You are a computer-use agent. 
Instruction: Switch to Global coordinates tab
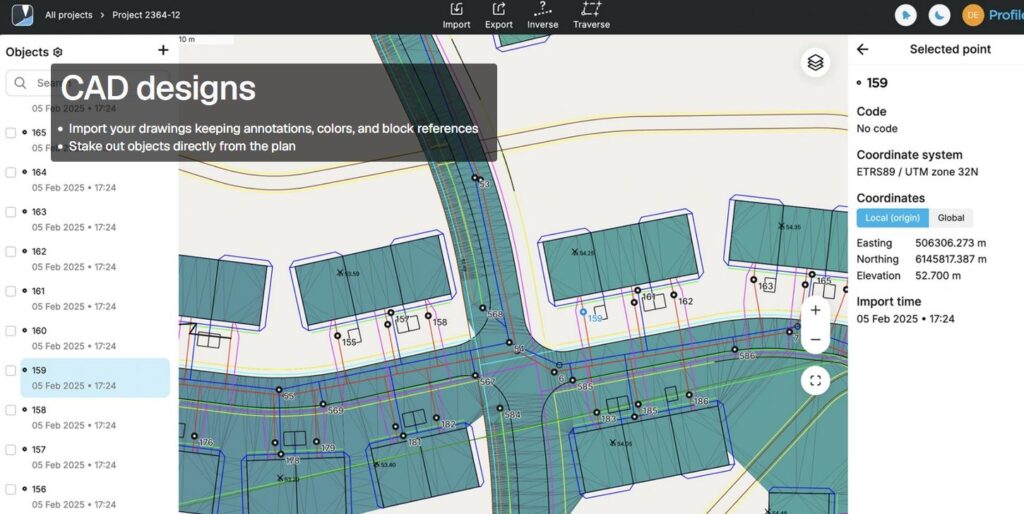tap(950, 218)
